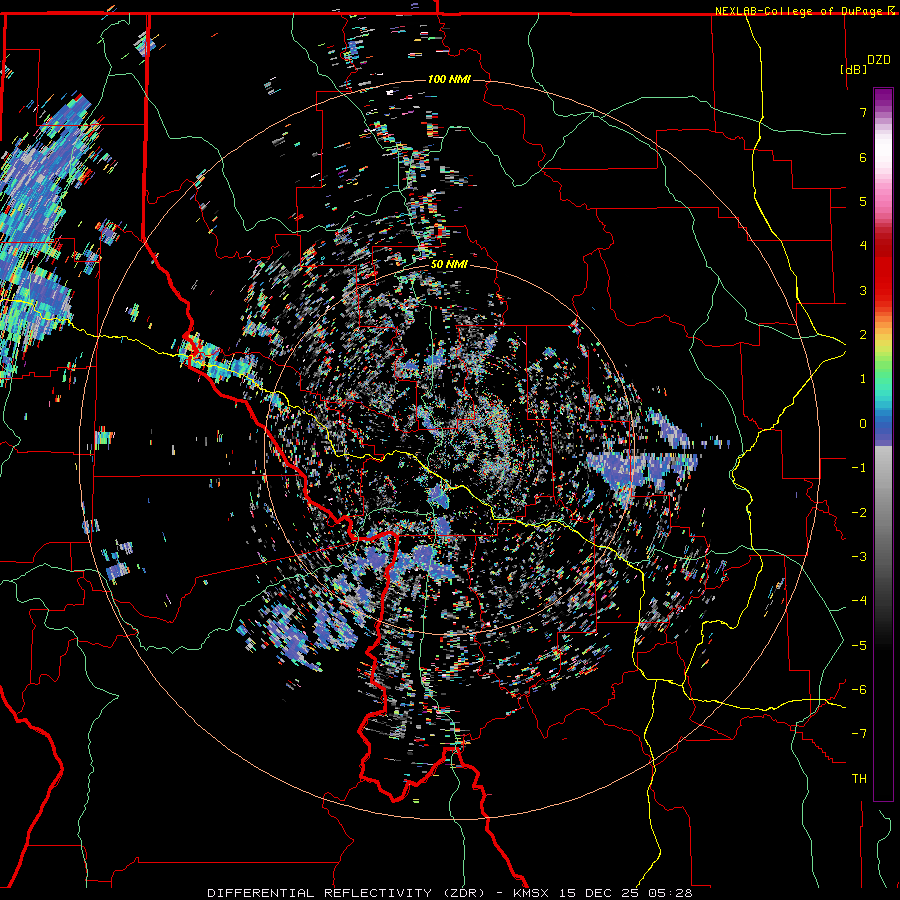Screen dimensions: 900x900
Task: Click the [dB] units label
Action: click(854, 69)
